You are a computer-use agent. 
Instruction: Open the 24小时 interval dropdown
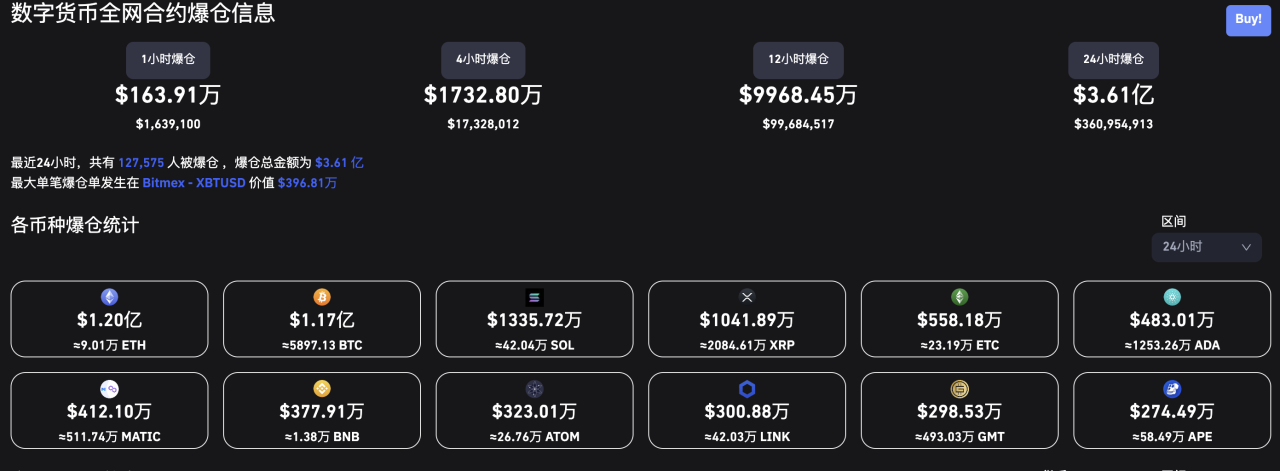coord(1206,247)
